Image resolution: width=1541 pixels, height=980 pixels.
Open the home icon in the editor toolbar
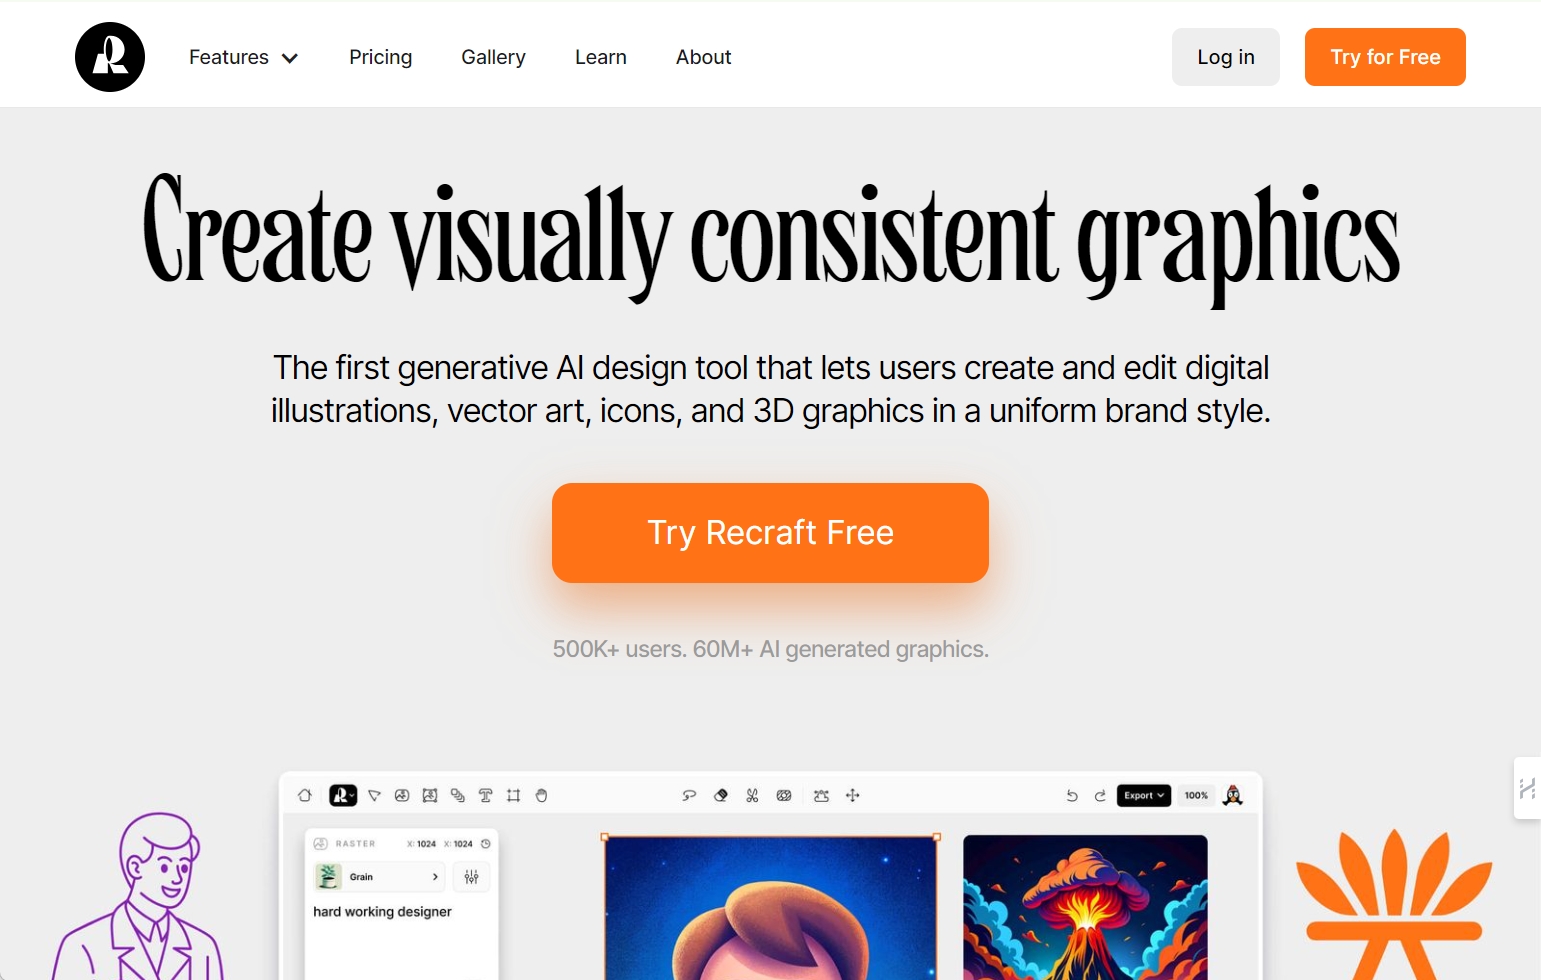pos(305,796)
